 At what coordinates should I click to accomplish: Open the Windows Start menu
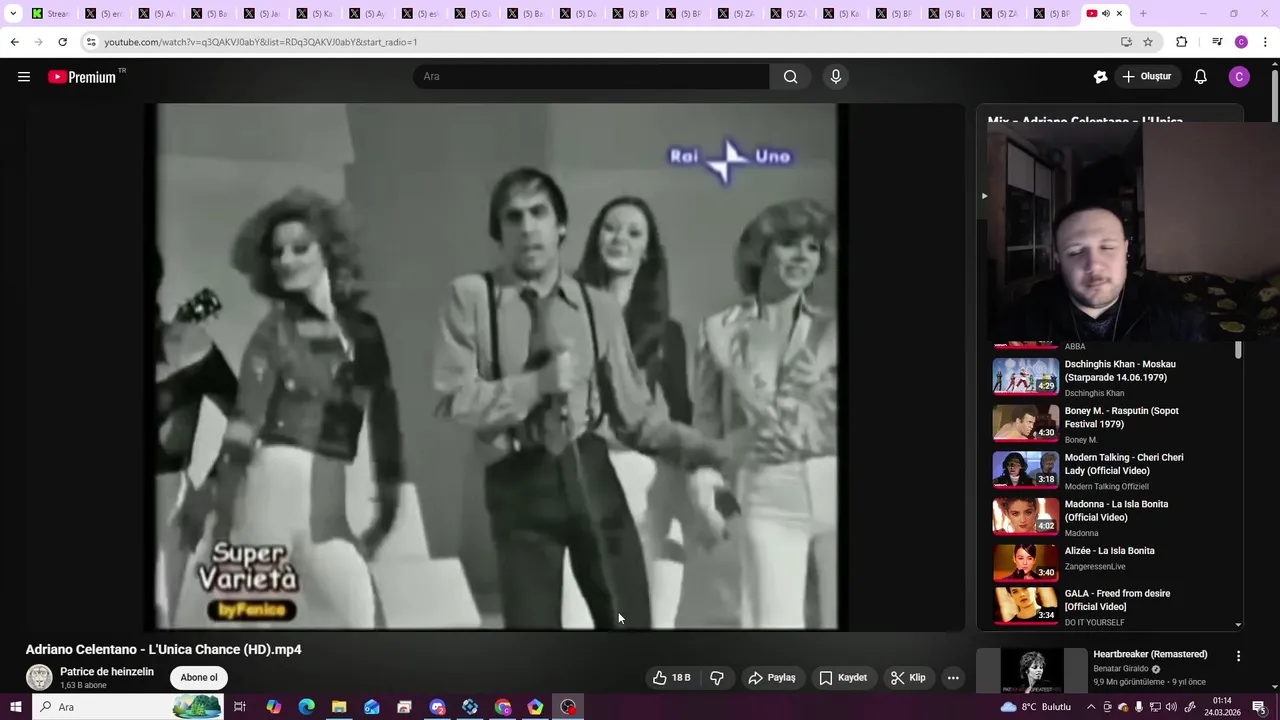15,707
